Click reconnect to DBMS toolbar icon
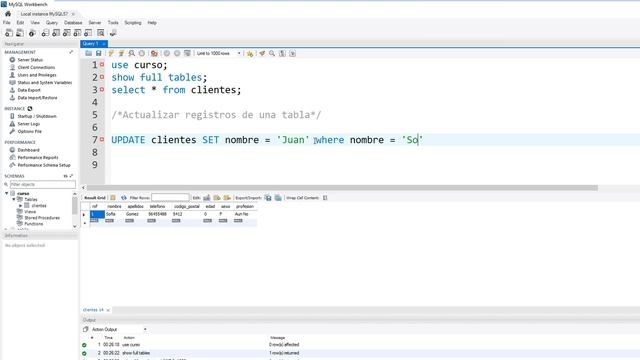The width and height of the screenshot is (640, 360). (x=113, y=33)
